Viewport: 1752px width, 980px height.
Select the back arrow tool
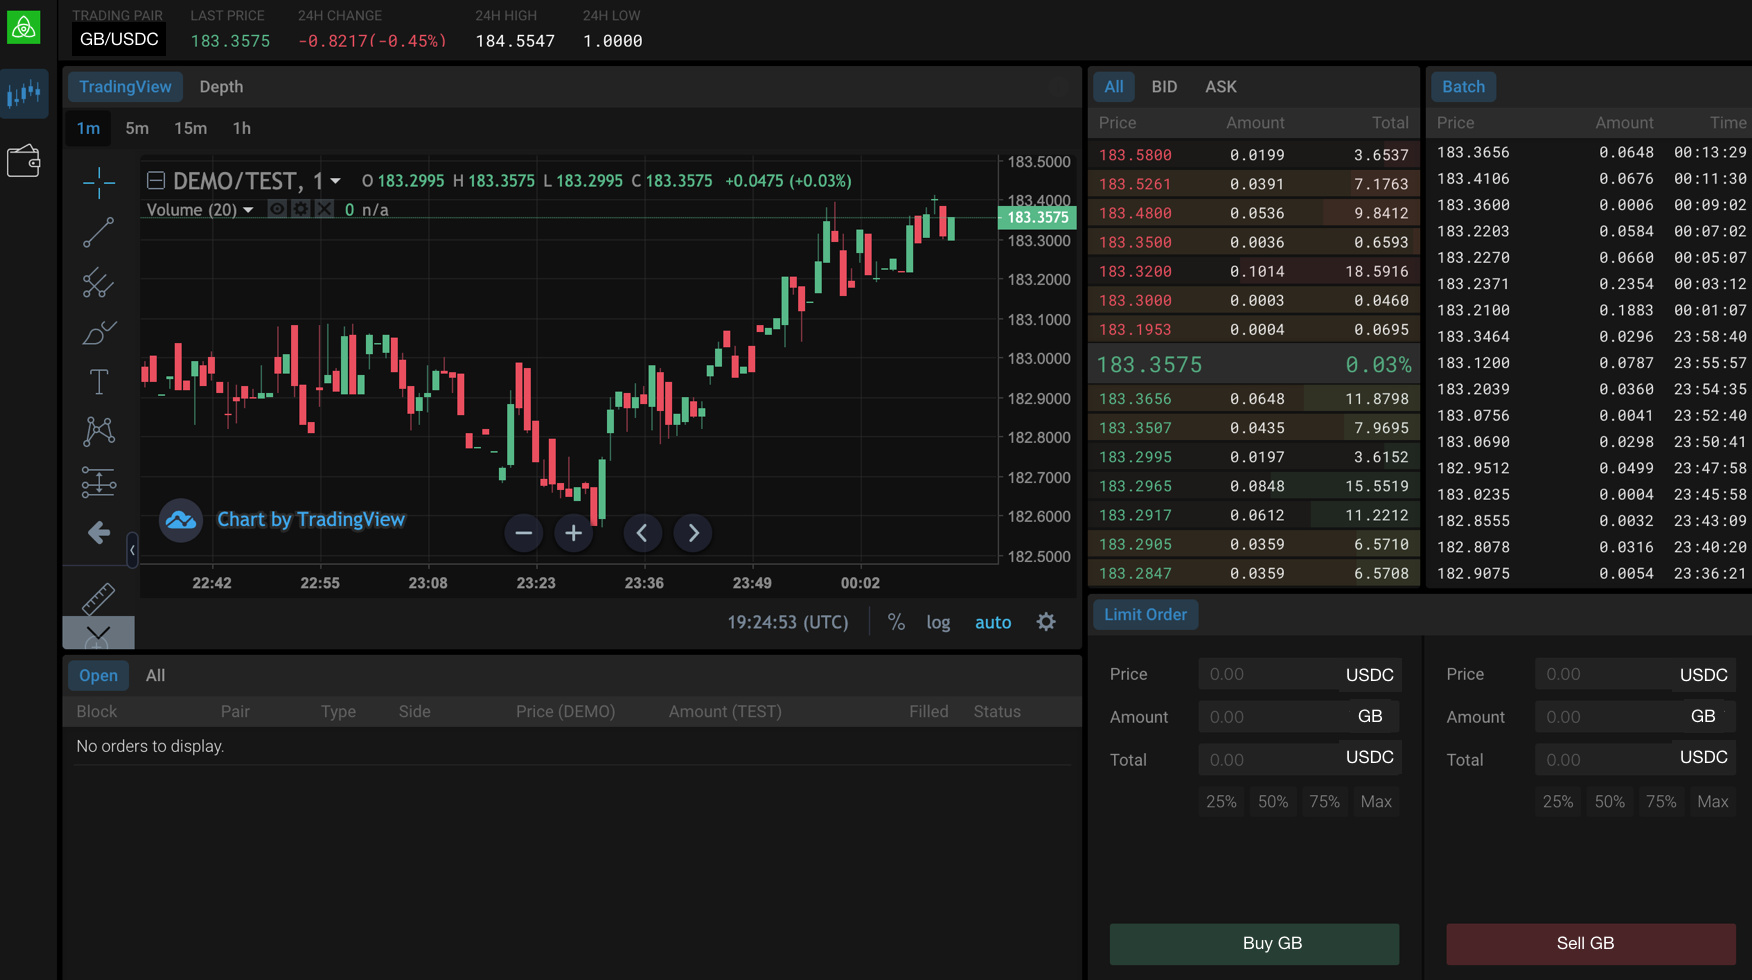point(98,532)
